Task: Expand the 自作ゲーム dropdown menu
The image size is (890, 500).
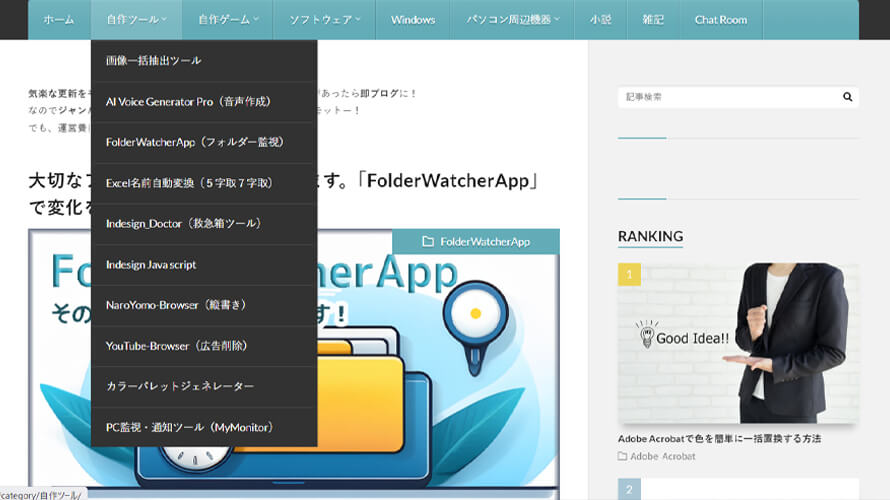Action: tap(228, 19)
